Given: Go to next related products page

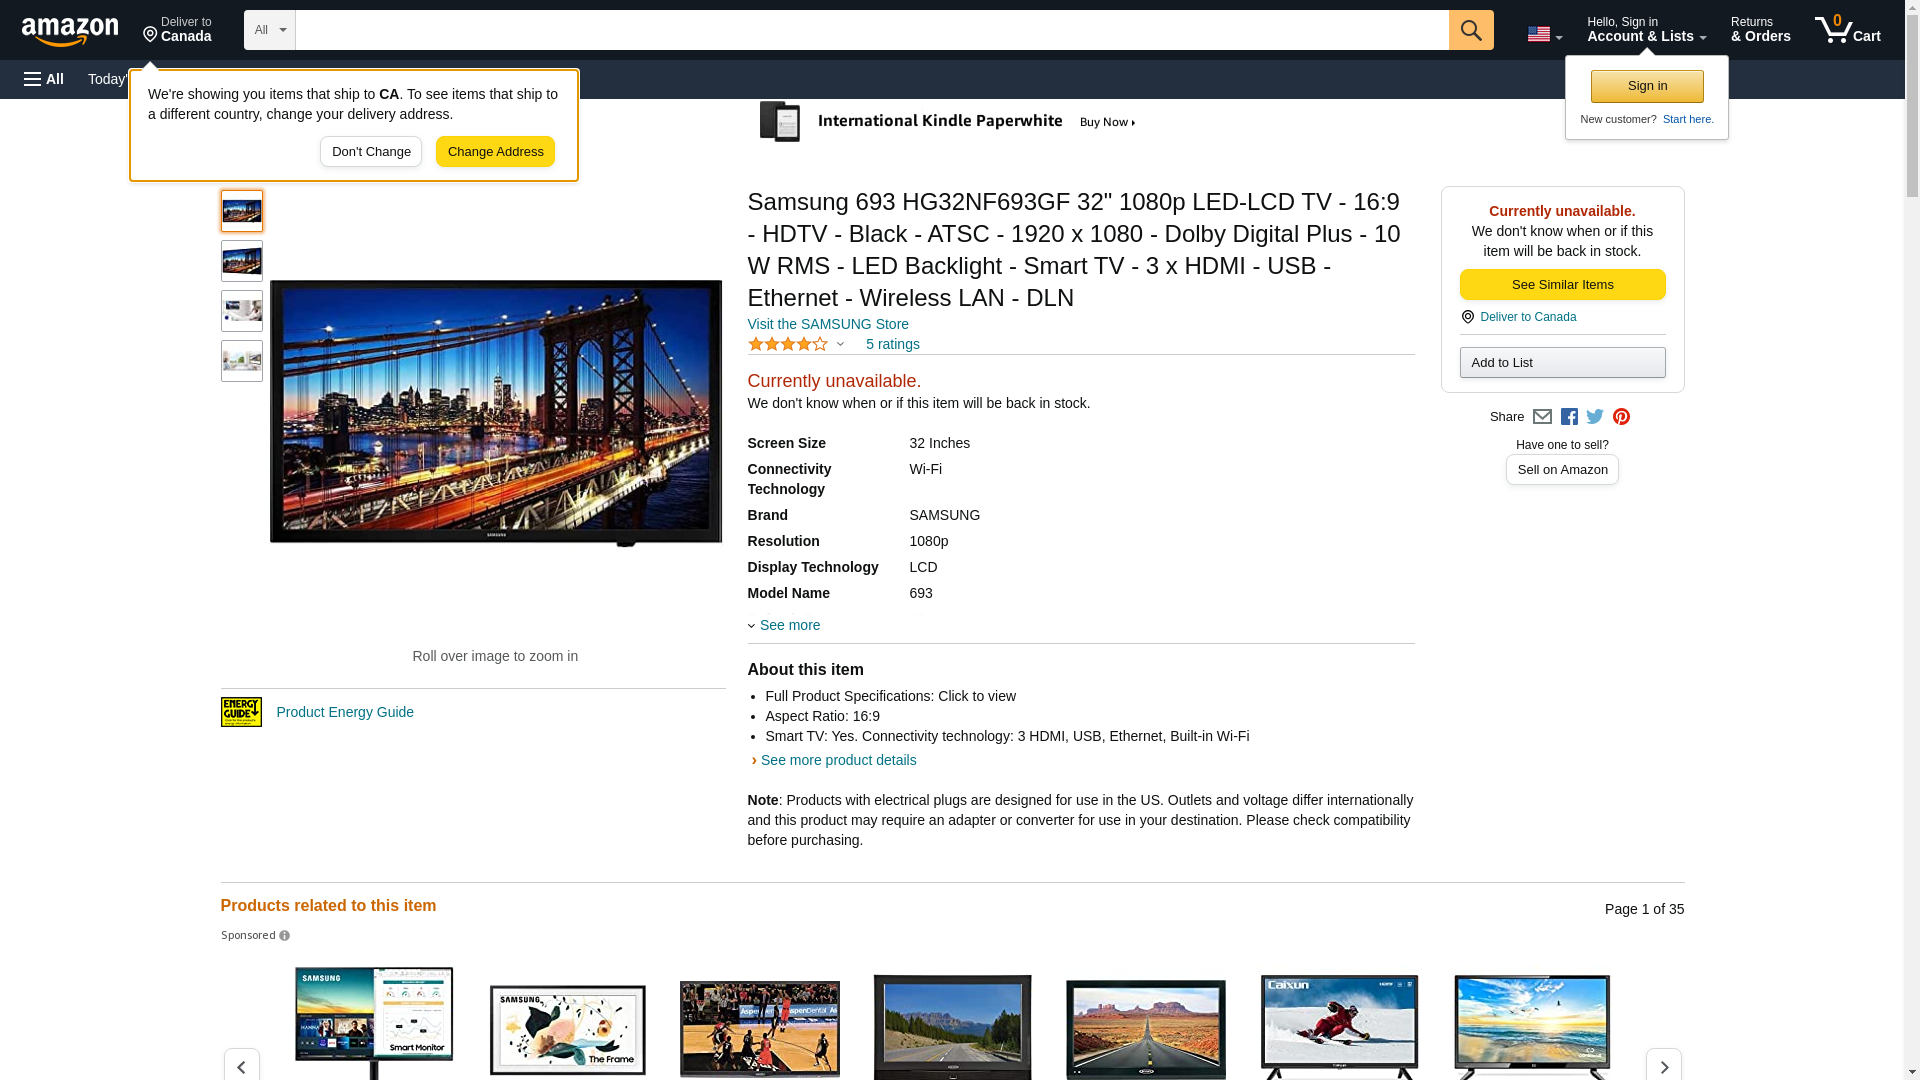Looking at the screenshot, I should [1663, 1066].
